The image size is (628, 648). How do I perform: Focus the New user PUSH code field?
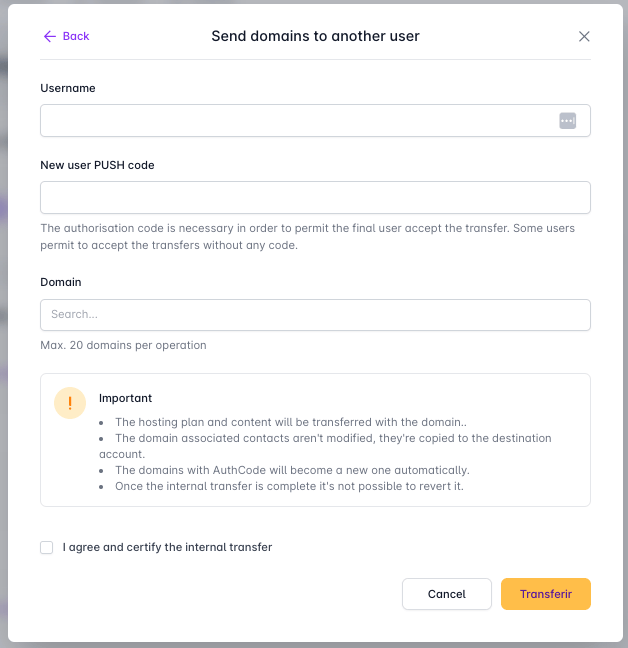tap(315, 198)
